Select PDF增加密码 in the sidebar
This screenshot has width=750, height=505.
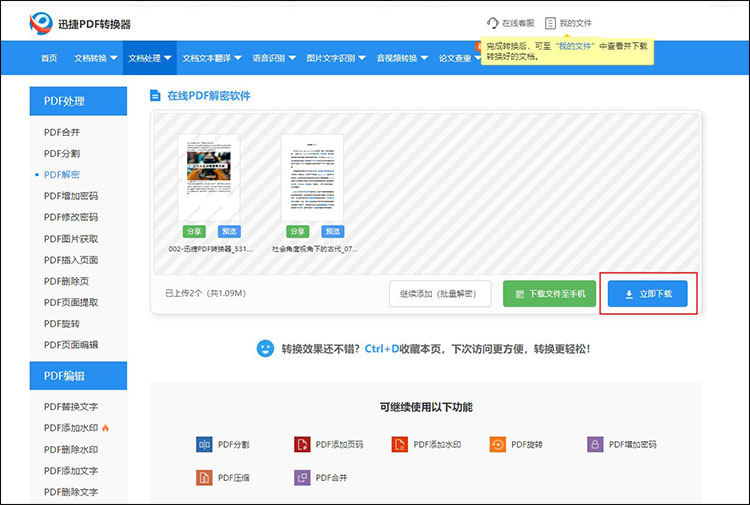point(71,196)
